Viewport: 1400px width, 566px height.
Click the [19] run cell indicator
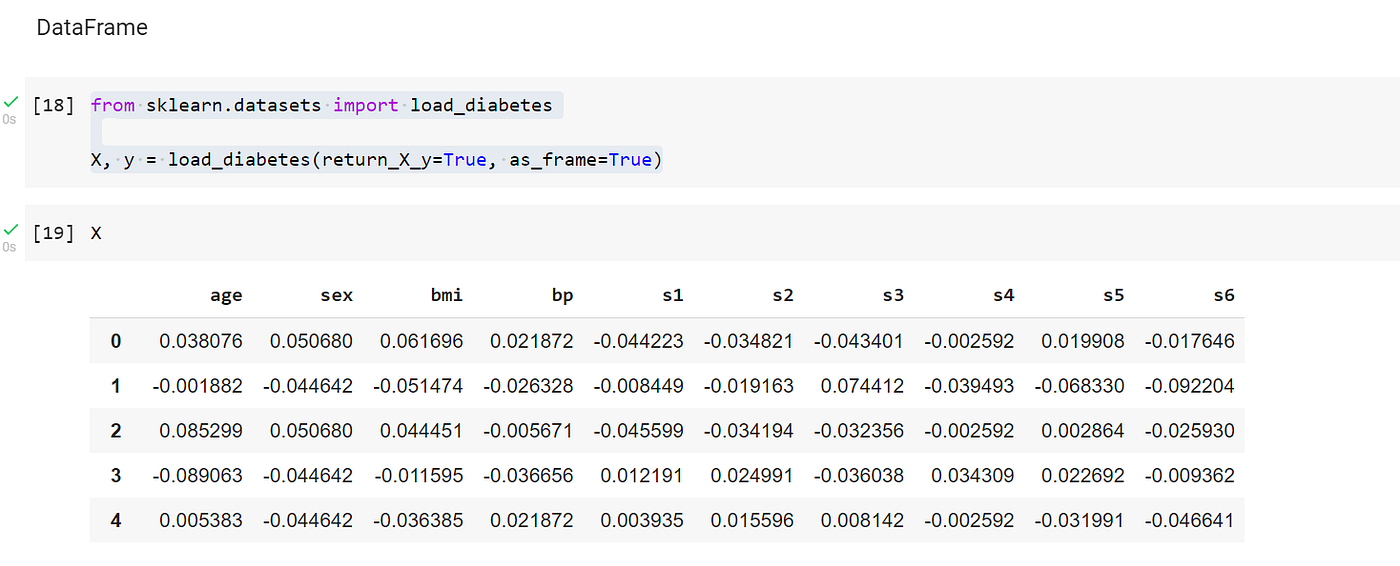[53, 233]
